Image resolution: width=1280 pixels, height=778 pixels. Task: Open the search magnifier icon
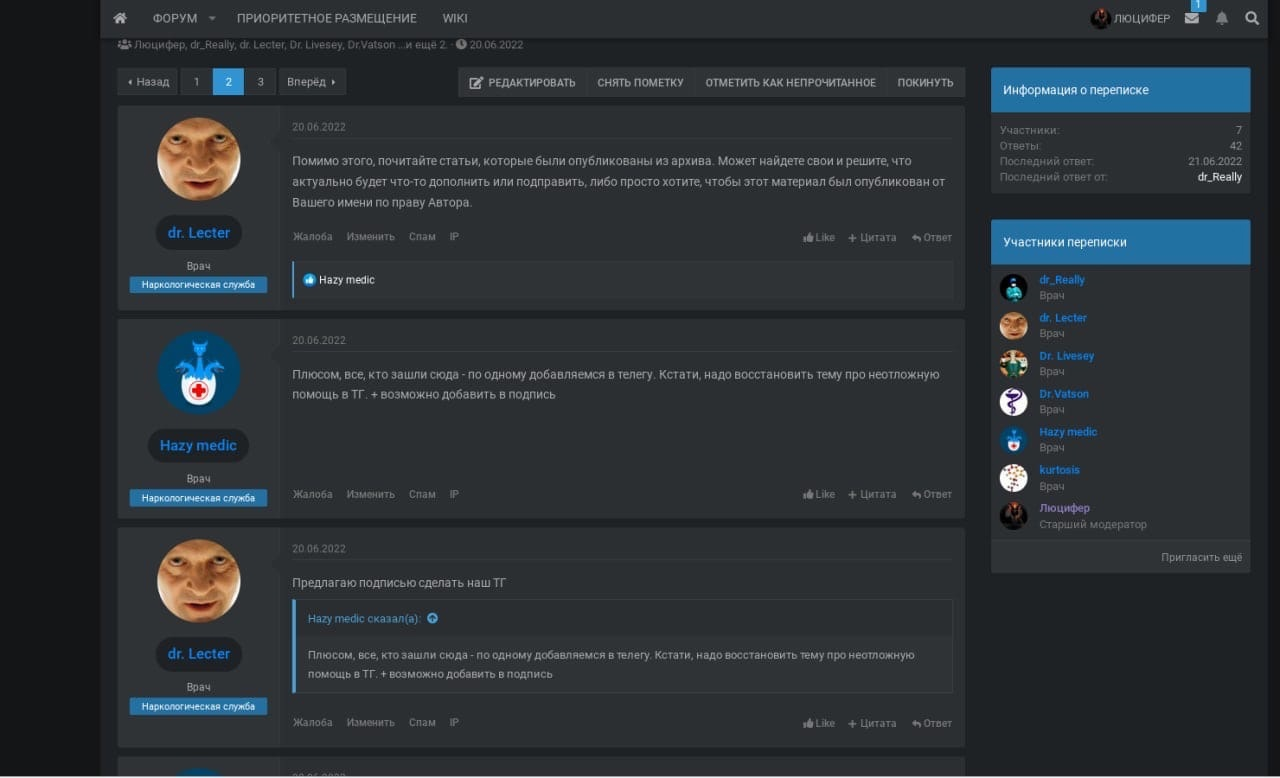tap(1252, 18)
